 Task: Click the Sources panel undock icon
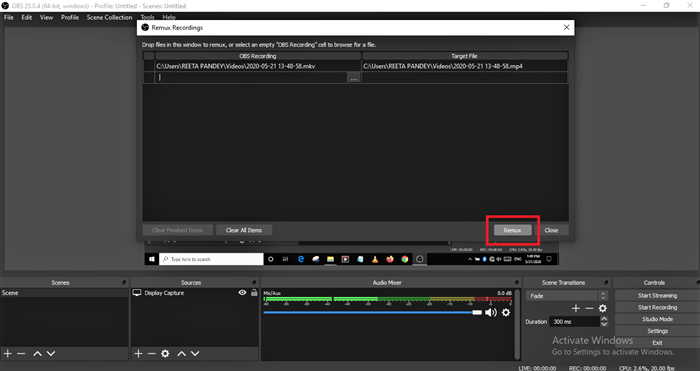tap(254, 283)
